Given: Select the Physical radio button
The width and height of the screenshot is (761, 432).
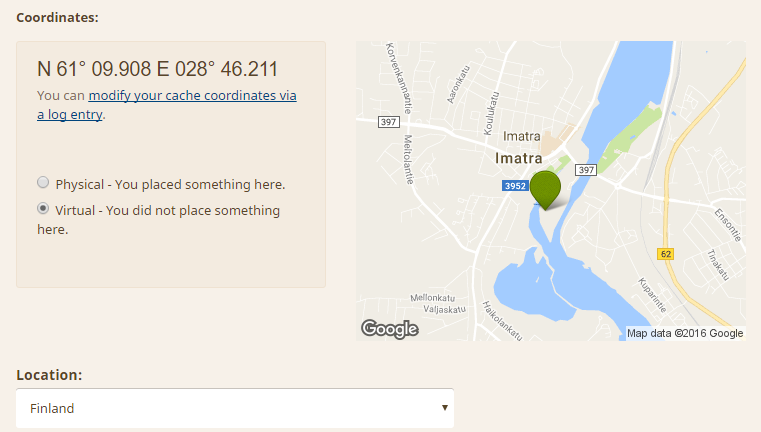Looking at the screenshot, I should tap(43, 183).
